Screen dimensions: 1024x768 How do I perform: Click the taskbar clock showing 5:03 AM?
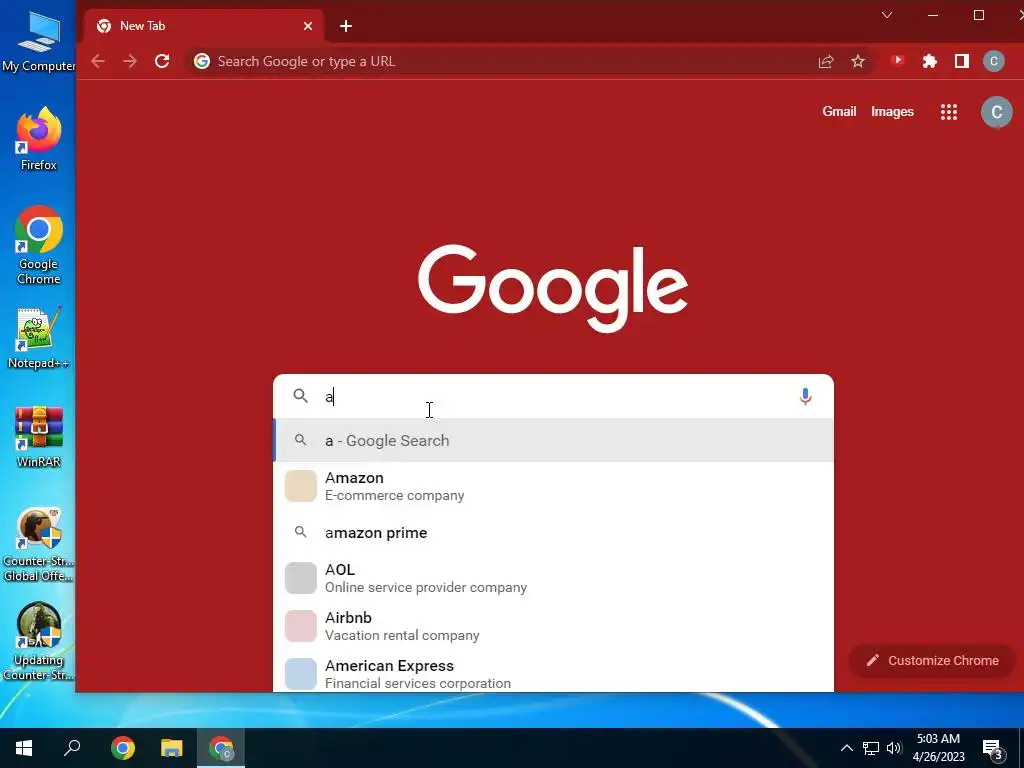938,748
